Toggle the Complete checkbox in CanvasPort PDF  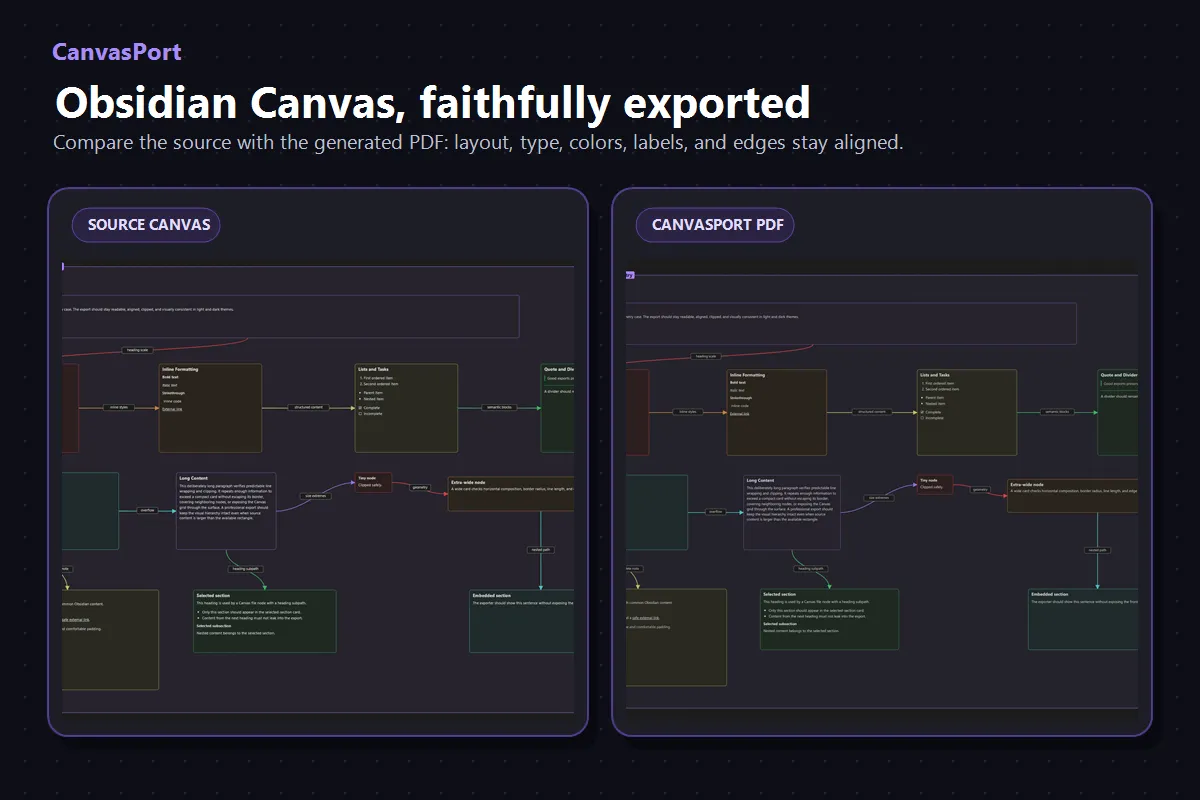921,412
